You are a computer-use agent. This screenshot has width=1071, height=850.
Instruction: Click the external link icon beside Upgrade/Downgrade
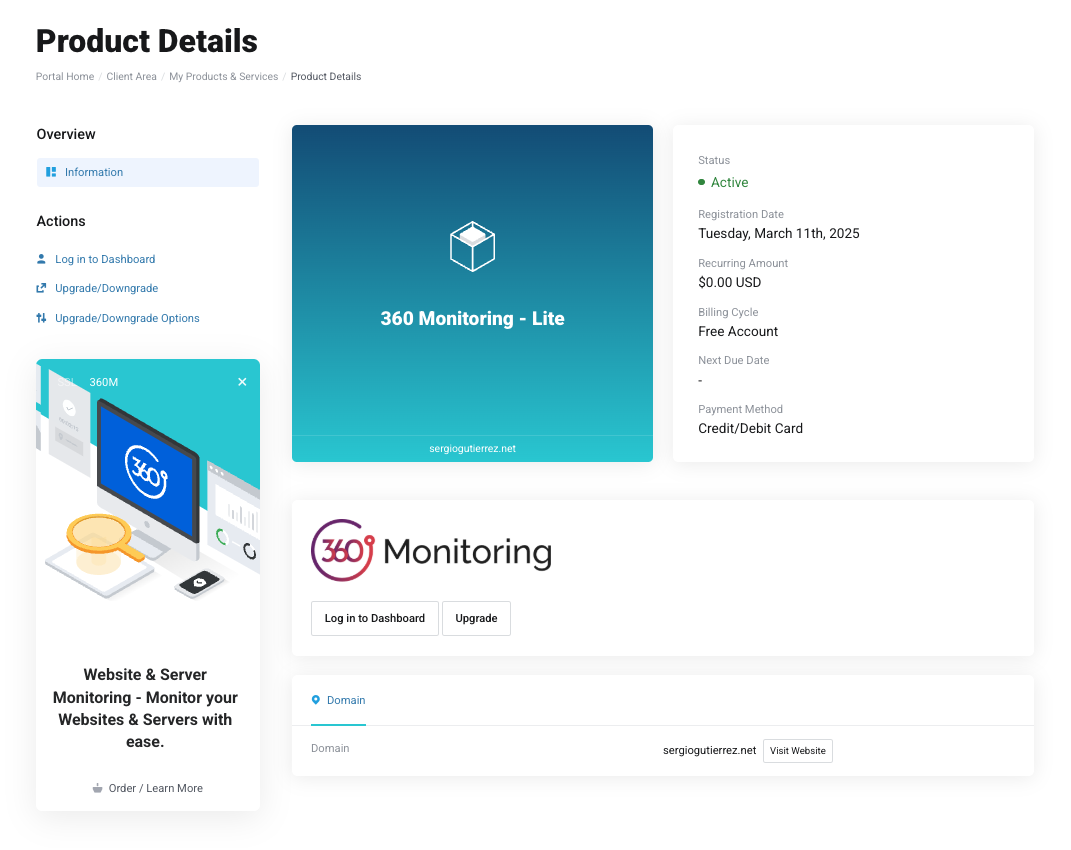[x=41, y=288]
